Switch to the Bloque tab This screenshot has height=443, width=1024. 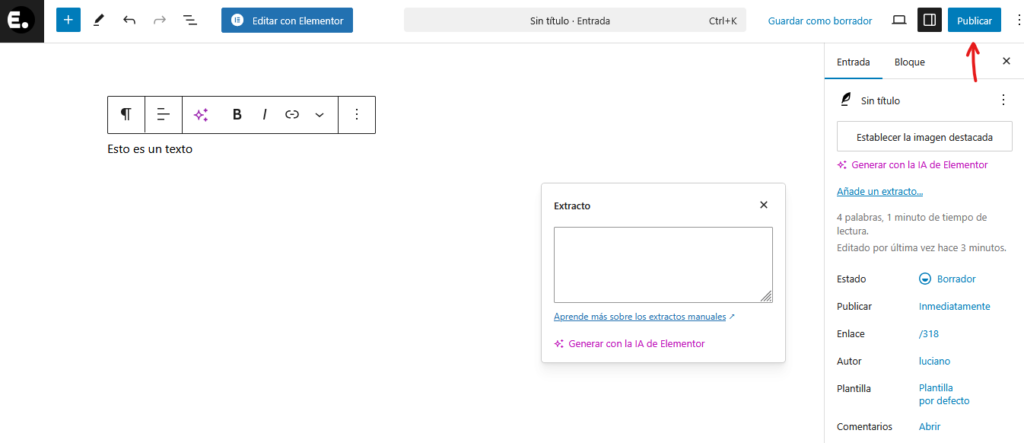pos(909,62)
